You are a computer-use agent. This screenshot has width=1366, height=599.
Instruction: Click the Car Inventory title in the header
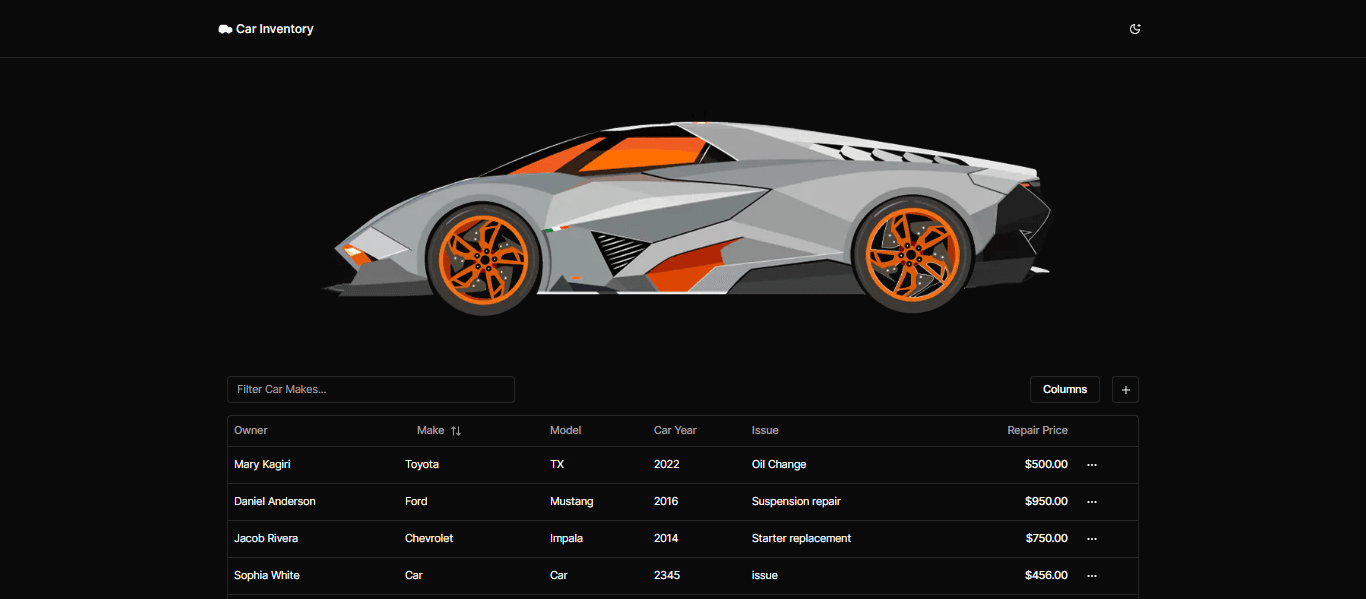point(273,29)
